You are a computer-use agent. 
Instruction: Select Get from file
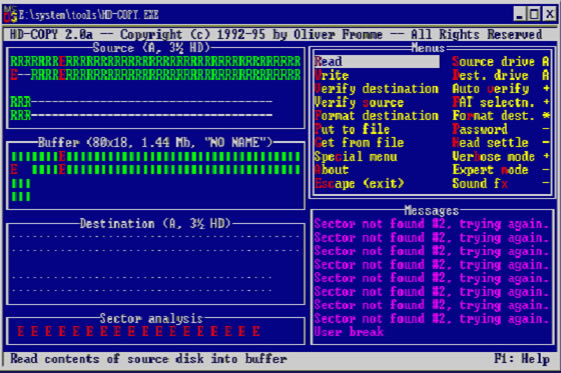pos(359,143)
